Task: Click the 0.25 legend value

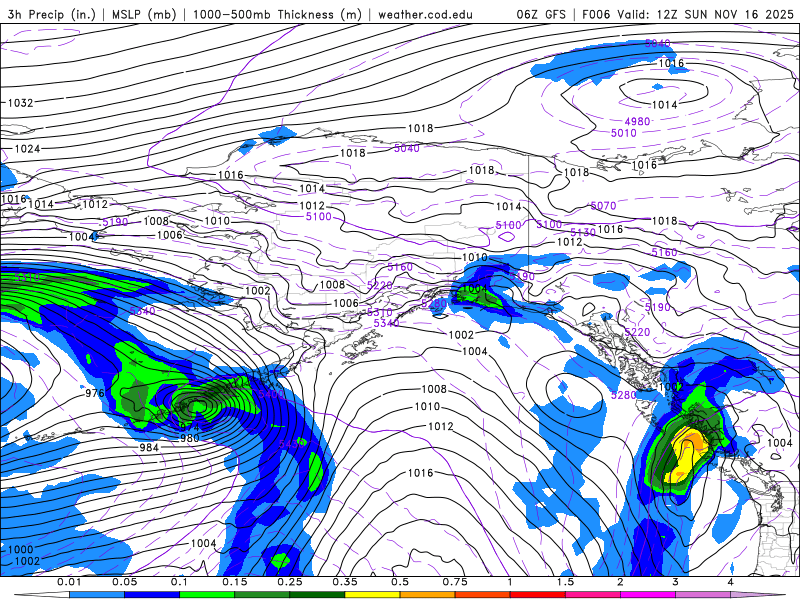Action: (290, 582)
